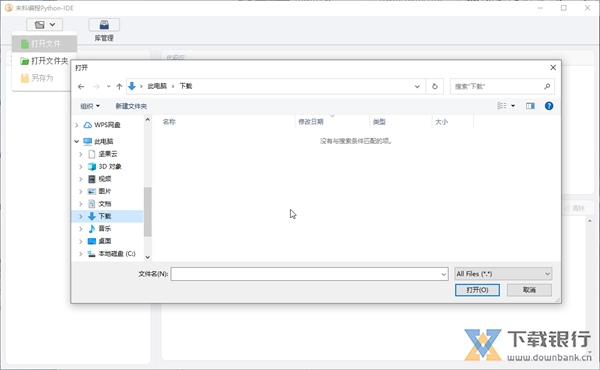Open the 文件名 history dropdown
The height and width of the screenshot is (370, 600).
[444, 274]
